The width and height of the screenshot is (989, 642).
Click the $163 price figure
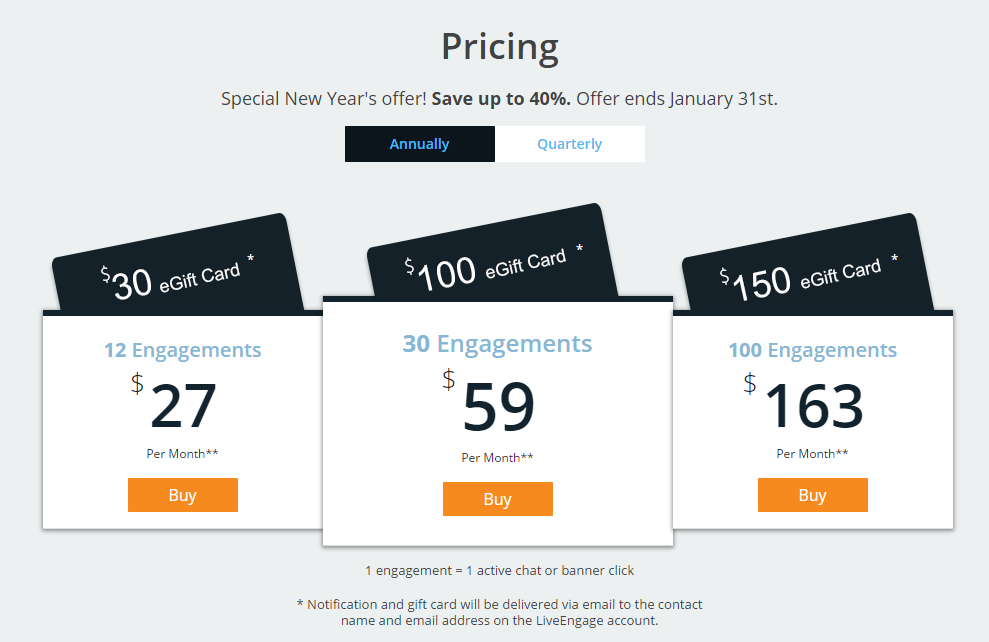pyautogui.click(x=804, y=402)
